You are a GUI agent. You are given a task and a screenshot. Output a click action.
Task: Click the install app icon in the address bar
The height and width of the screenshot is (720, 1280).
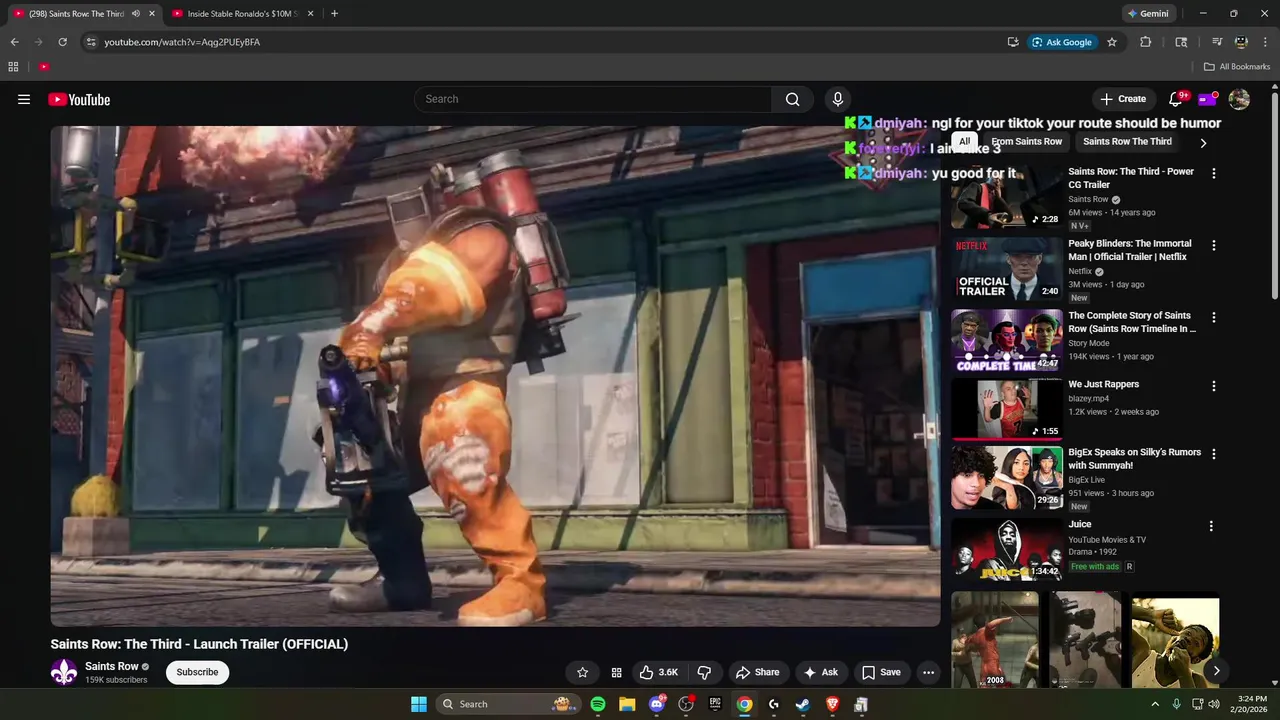click(x=1013, y=42)
